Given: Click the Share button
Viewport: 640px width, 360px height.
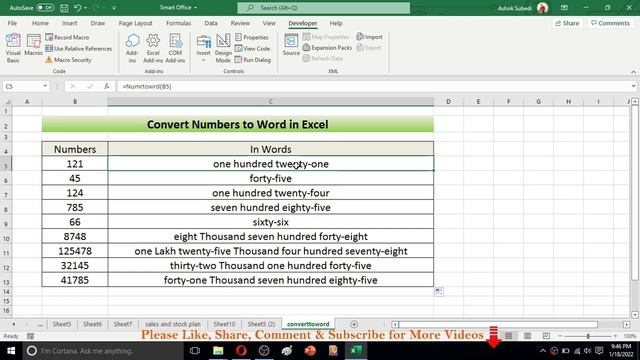Looking at the screenshot, I should (x=567, y=23).
